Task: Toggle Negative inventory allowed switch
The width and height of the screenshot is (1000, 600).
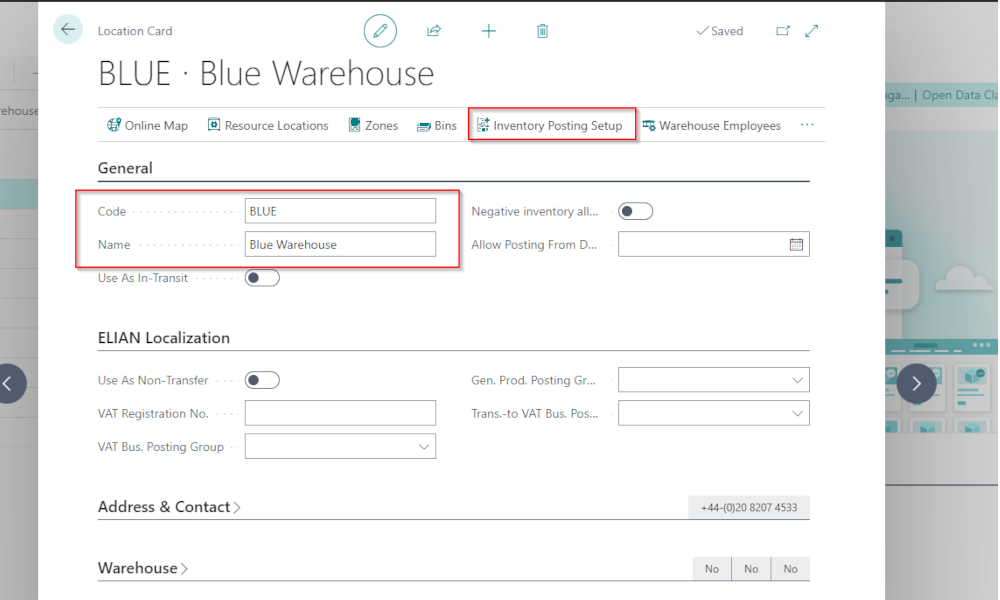Action: [x=635, y=211]
